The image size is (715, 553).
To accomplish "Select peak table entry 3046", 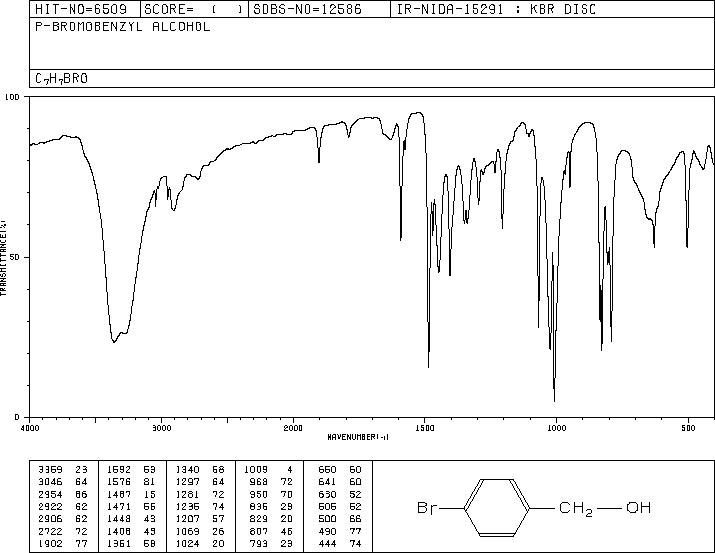I will click(x=51, y=482).
